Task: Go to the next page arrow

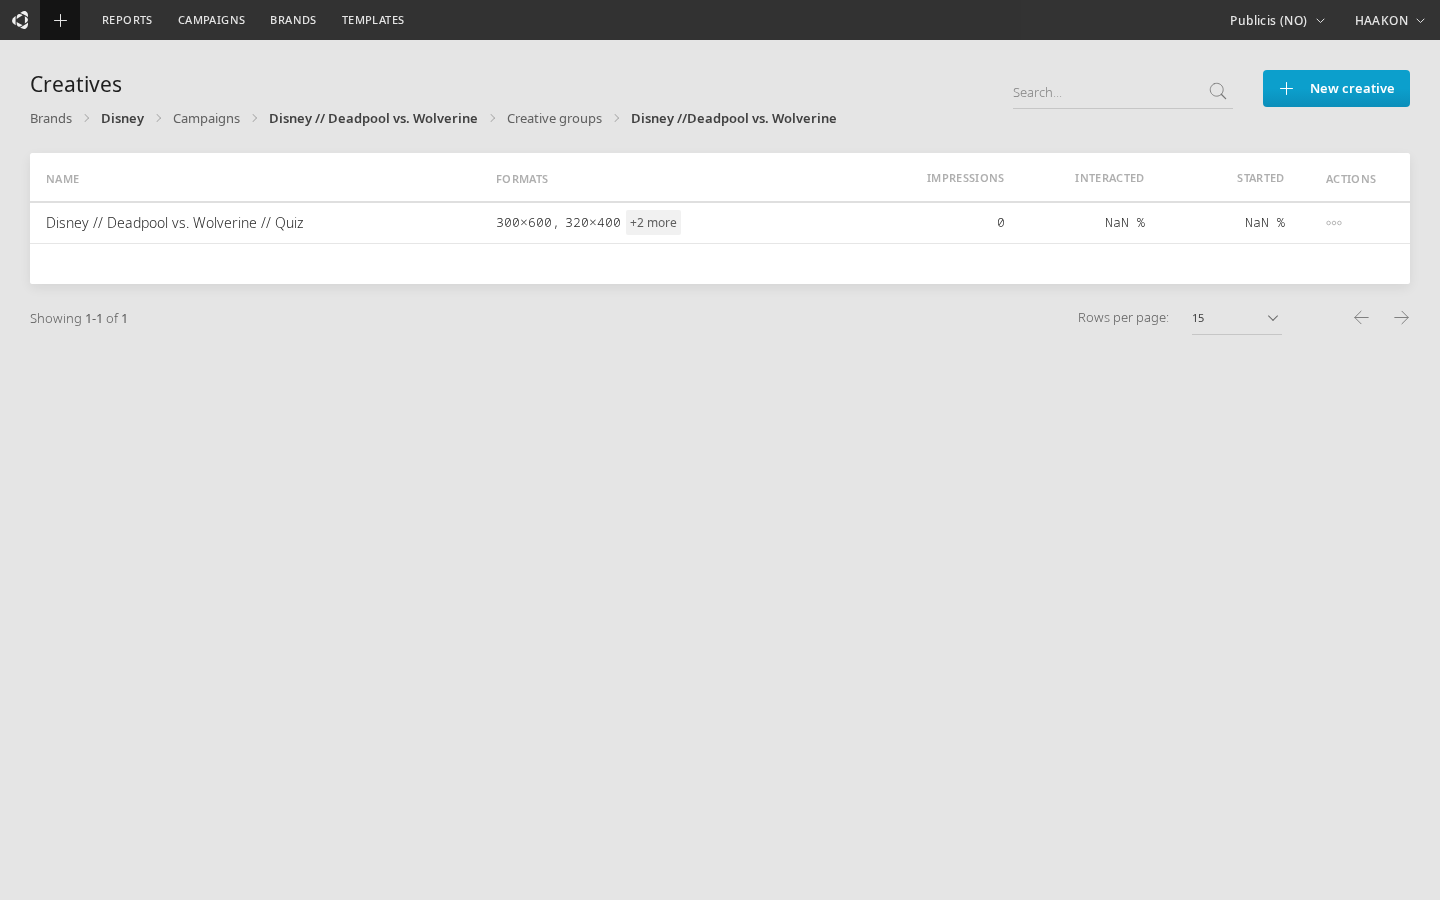Action: (x=1401, y=318)
